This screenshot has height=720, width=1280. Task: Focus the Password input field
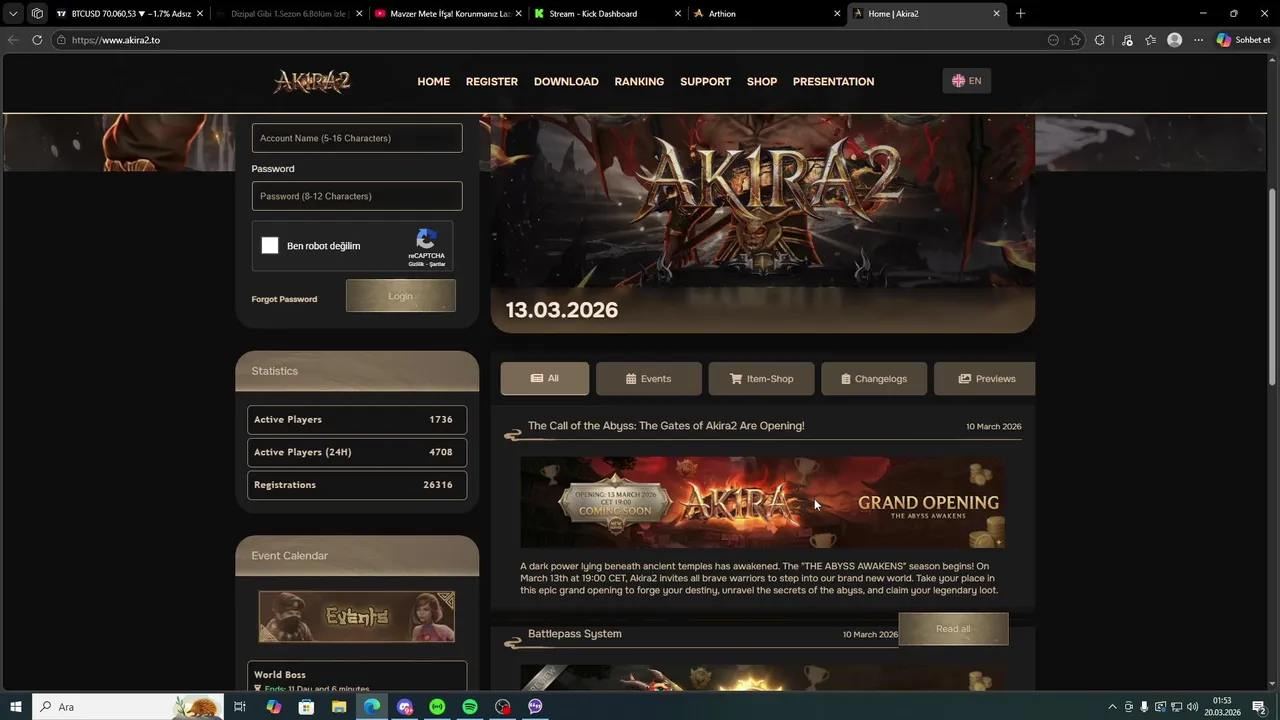[357, 196]
